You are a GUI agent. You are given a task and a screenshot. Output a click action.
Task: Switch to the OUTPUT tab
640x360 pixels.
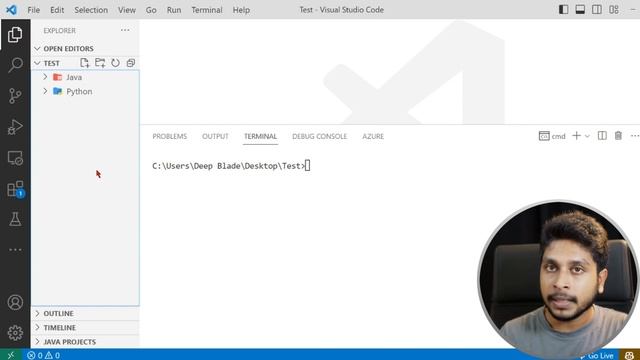[x=216, y=136]
